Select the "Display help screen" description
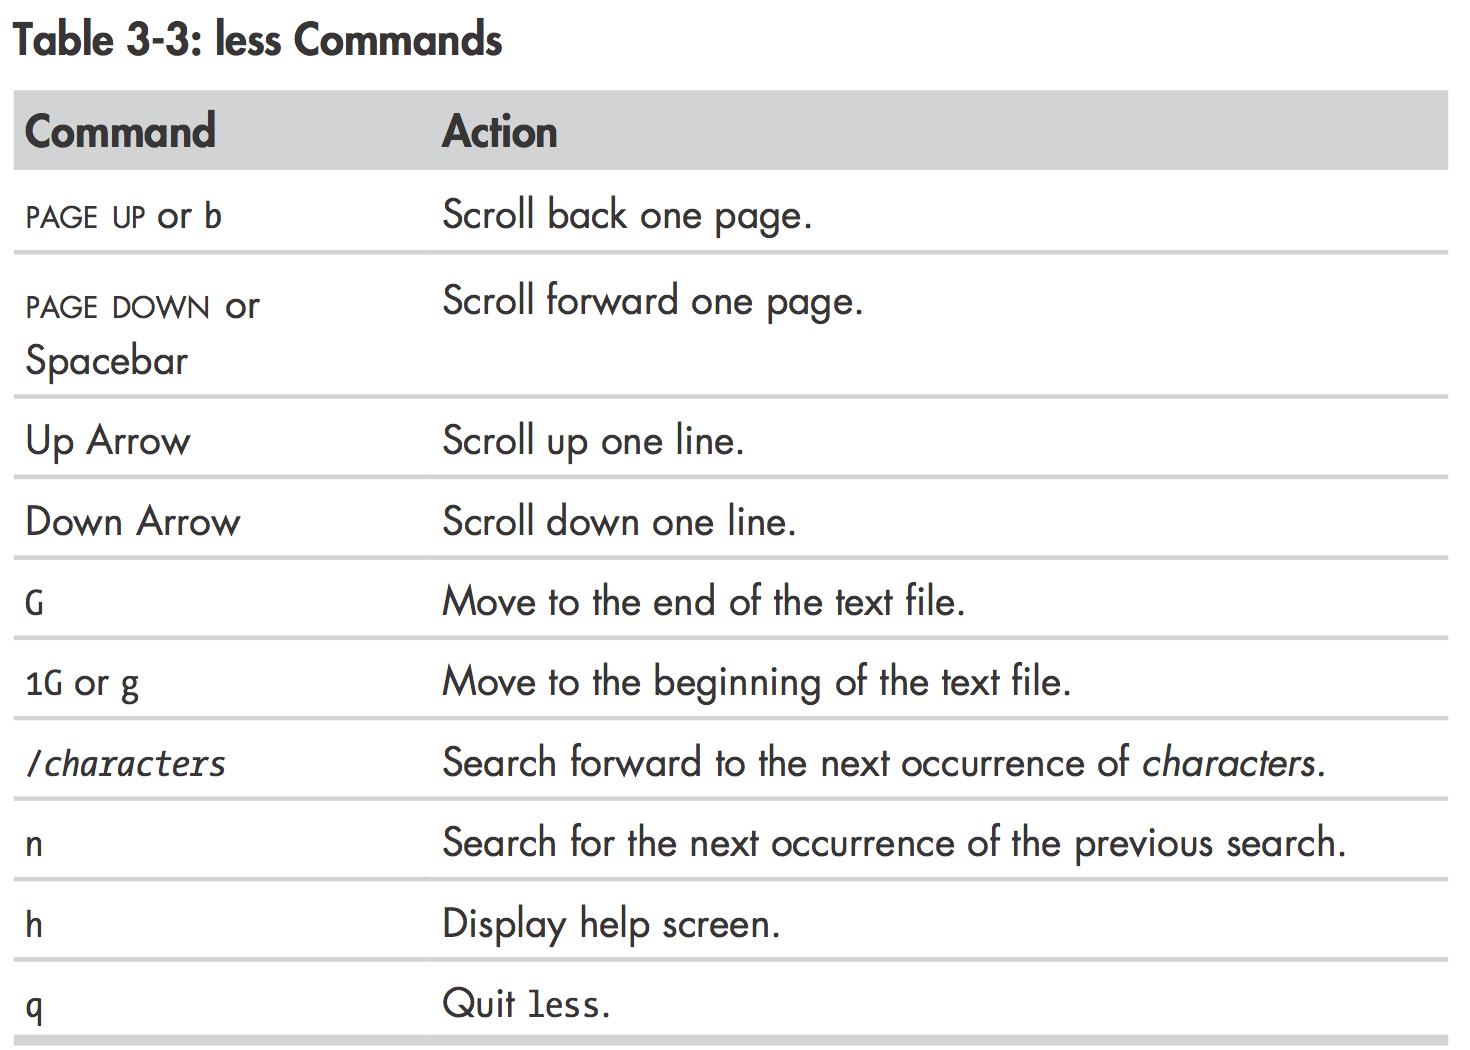The image size is (1470, 1050). click(x=610, y=925)
